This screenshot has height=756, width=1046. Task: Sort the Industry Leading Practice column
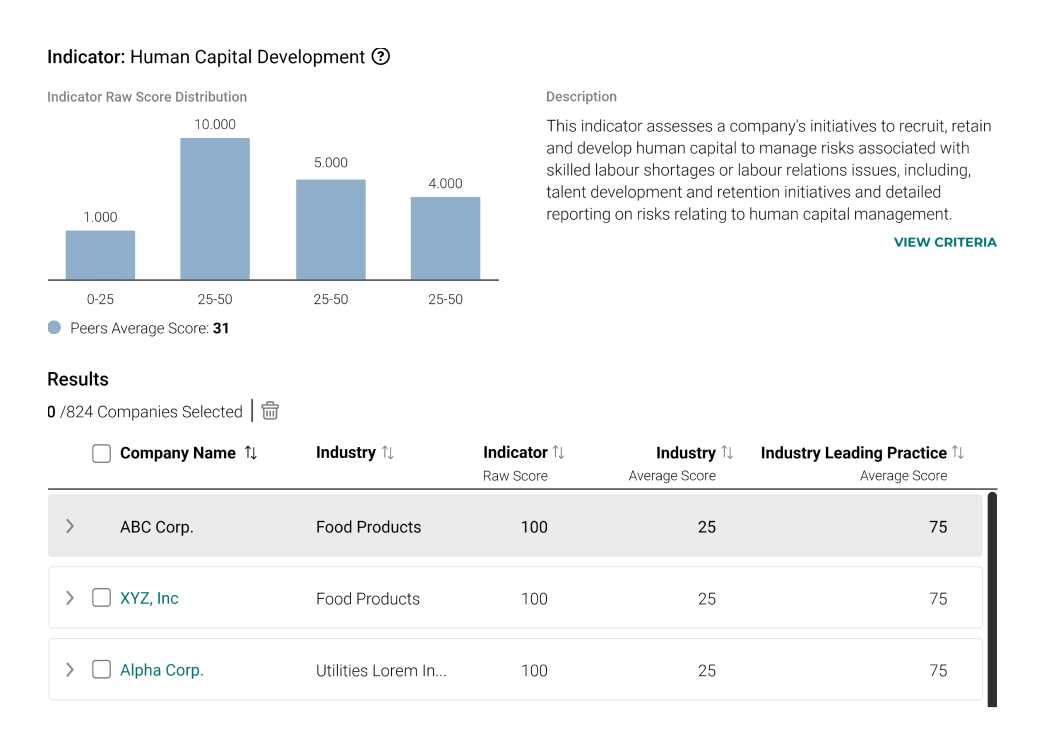(958, 453)
